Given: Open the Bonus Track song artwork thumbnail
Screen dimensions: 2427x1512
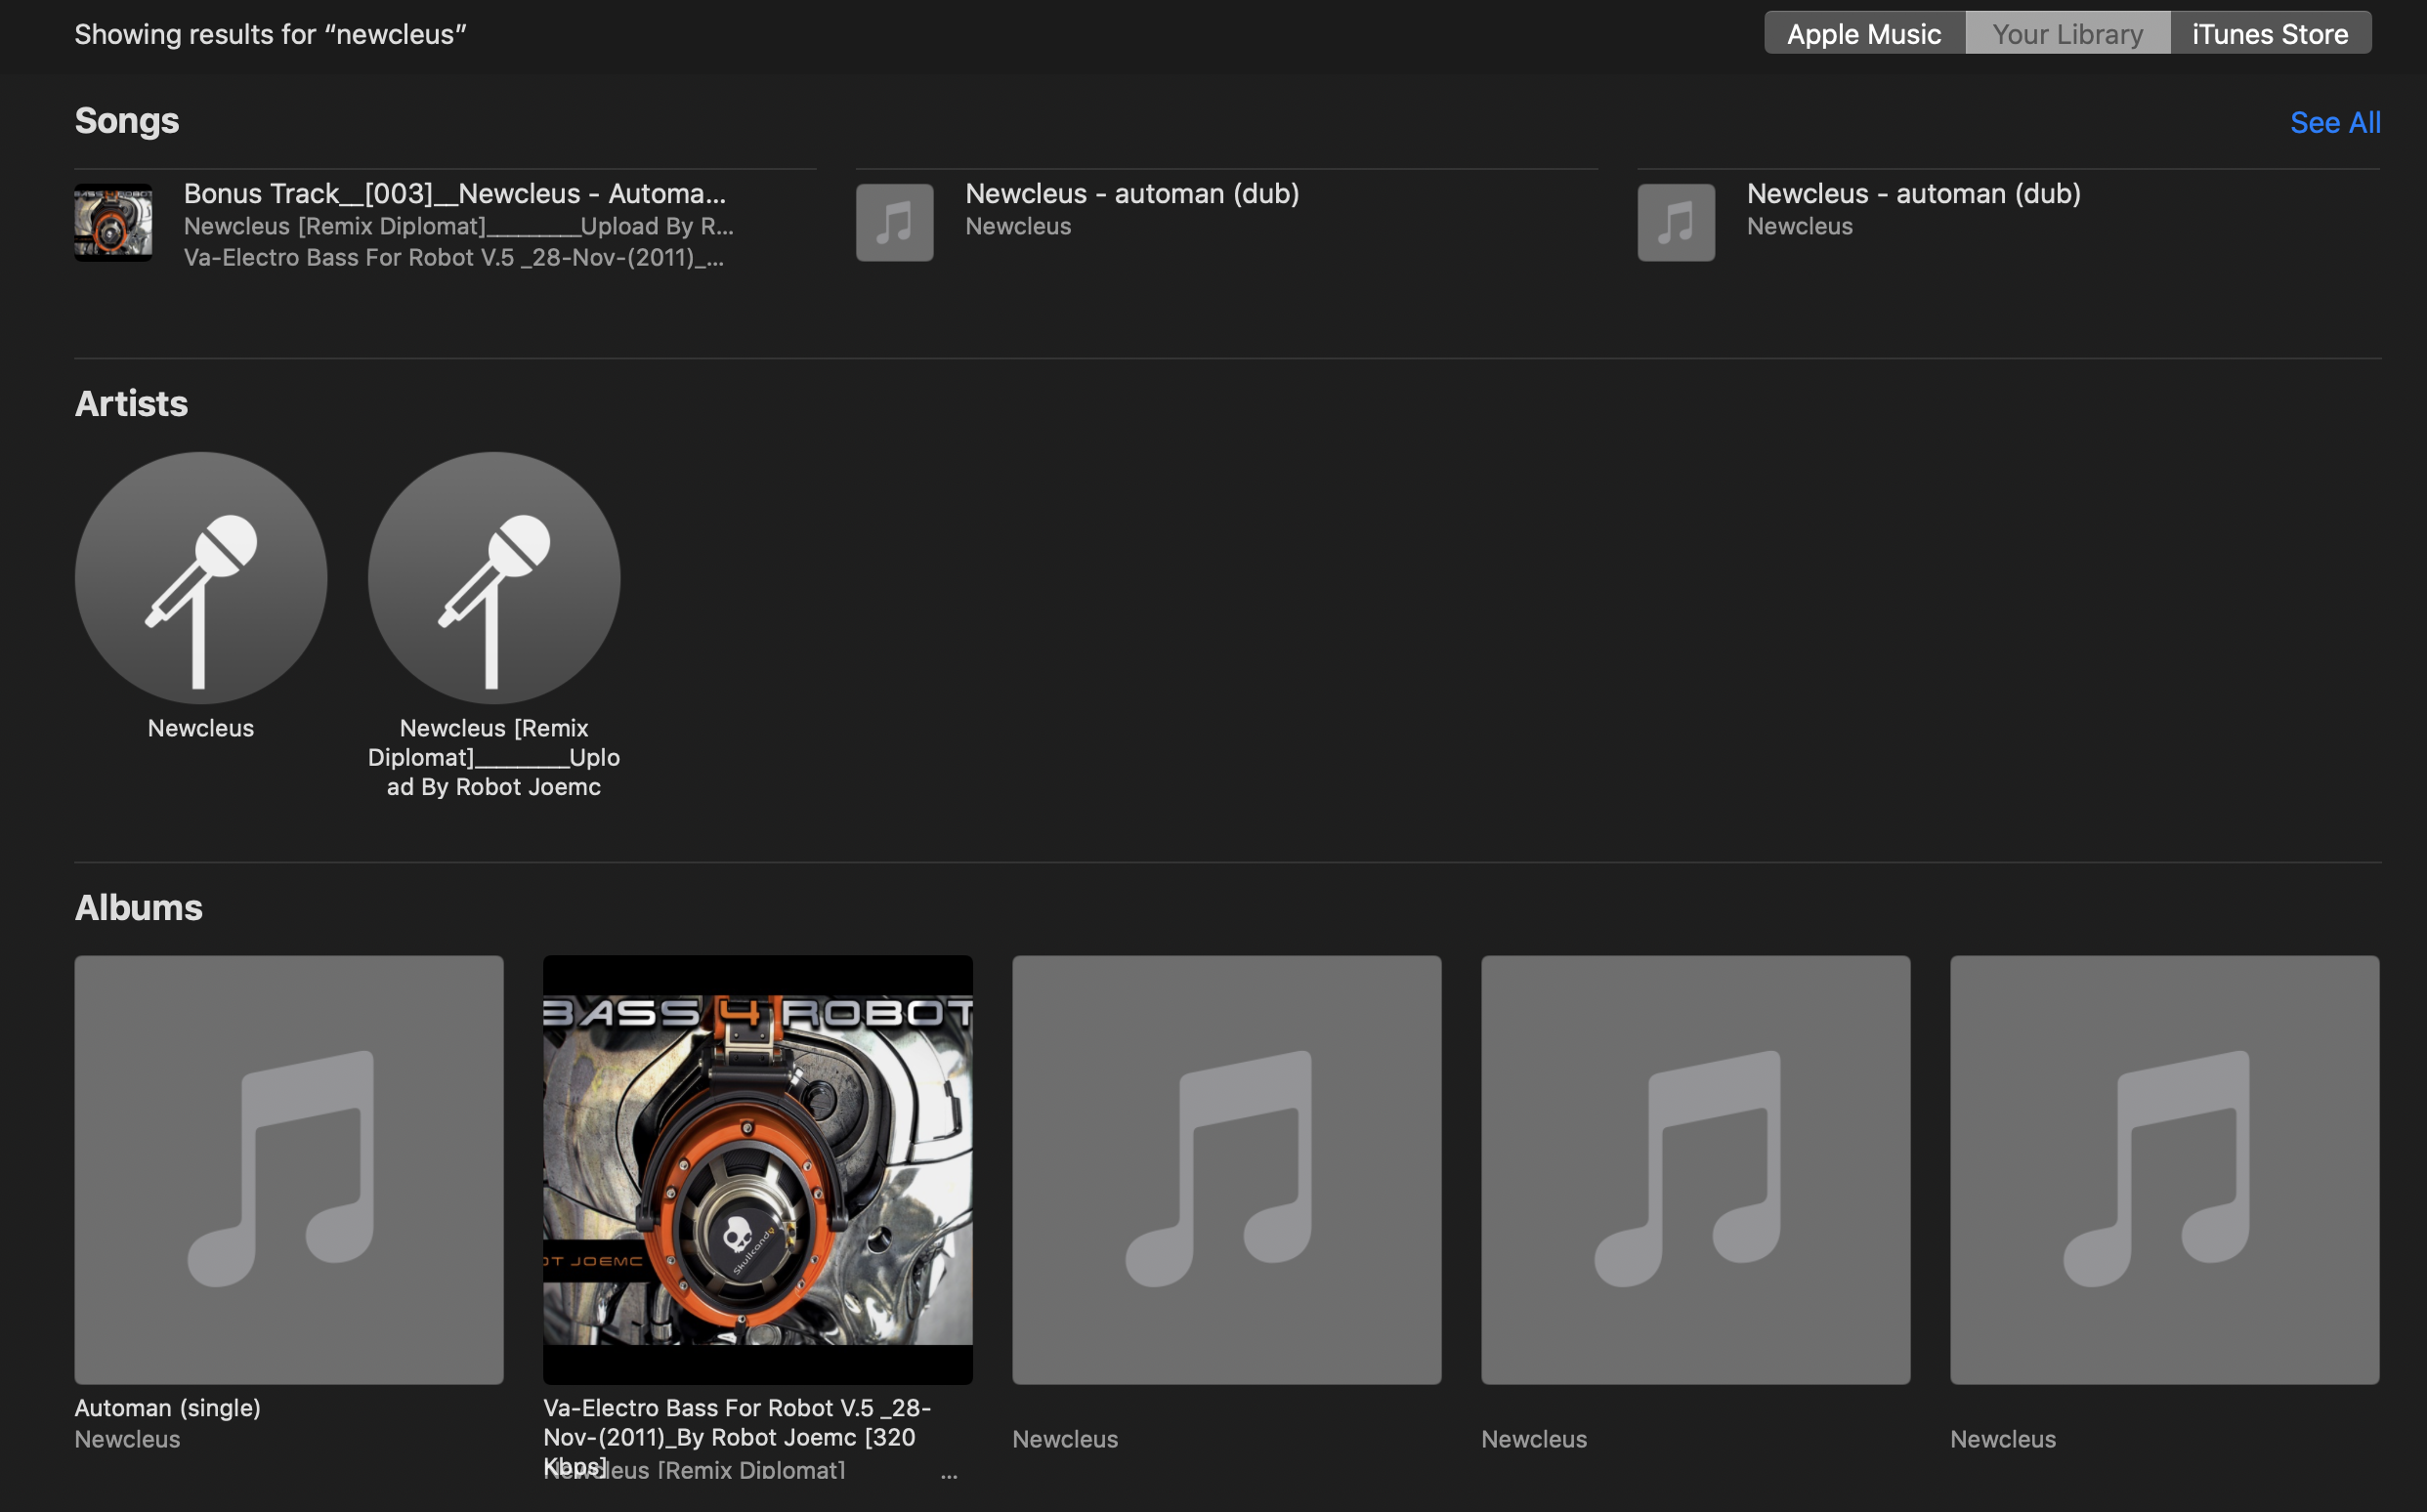Looking at the screenshot, I should pyautogui.click(x=113, y=222).
